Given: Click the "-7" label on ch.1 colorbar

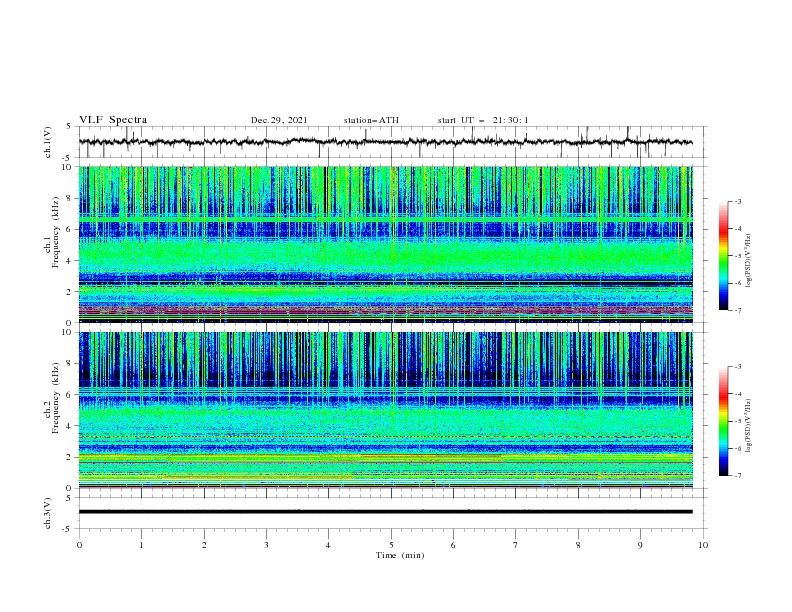Looking at the screenshot, I should (738, 310).
